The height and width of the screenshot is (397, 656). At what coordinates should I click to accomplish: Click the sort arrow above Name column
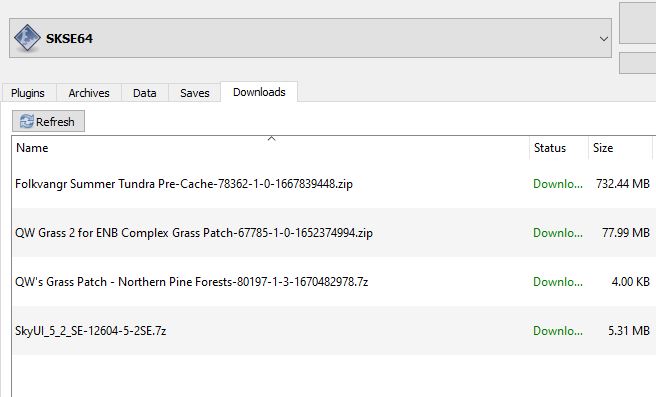[x=272, y=138]
